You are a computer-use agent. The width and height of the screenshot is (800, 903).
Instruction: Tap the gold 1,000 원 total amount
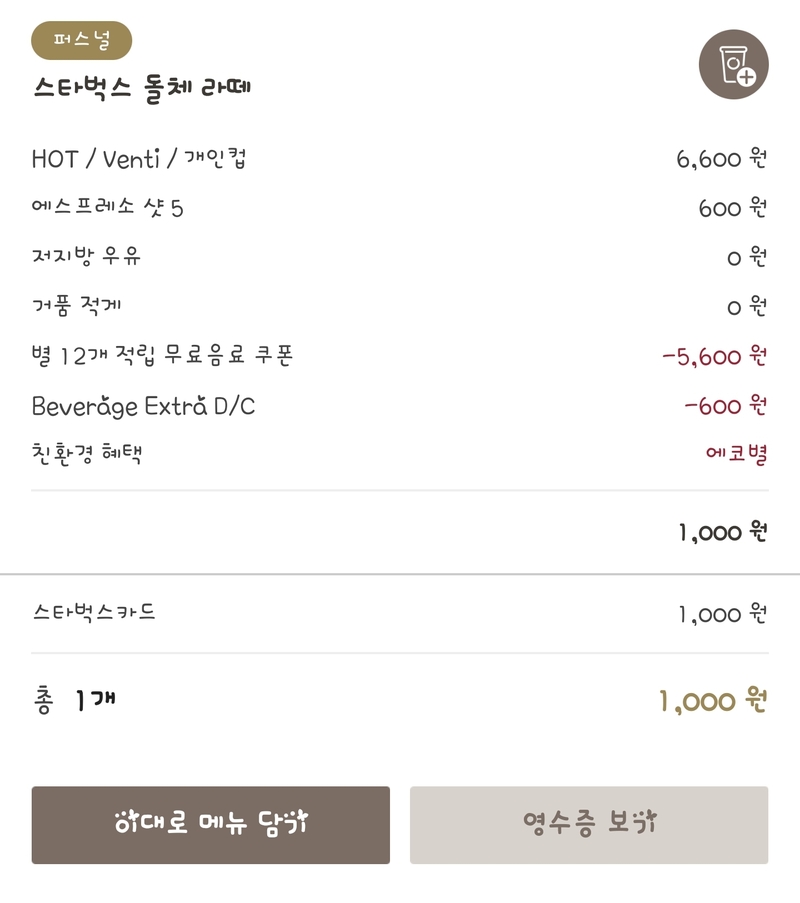[x=713, y=701]
